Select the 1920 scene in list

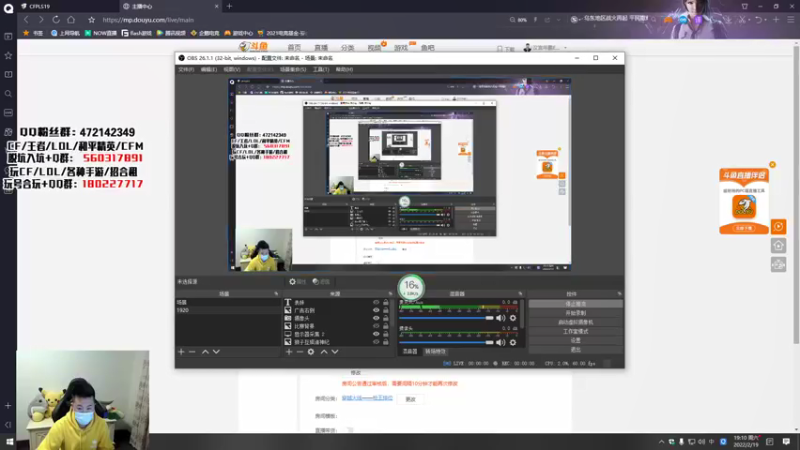[228, 310]
